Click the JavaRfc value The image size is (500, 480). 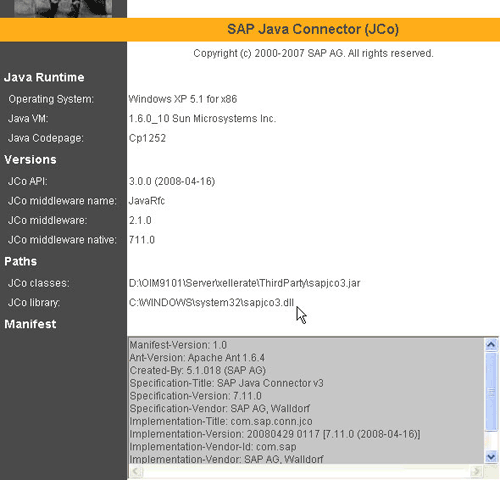pos(147,201)
